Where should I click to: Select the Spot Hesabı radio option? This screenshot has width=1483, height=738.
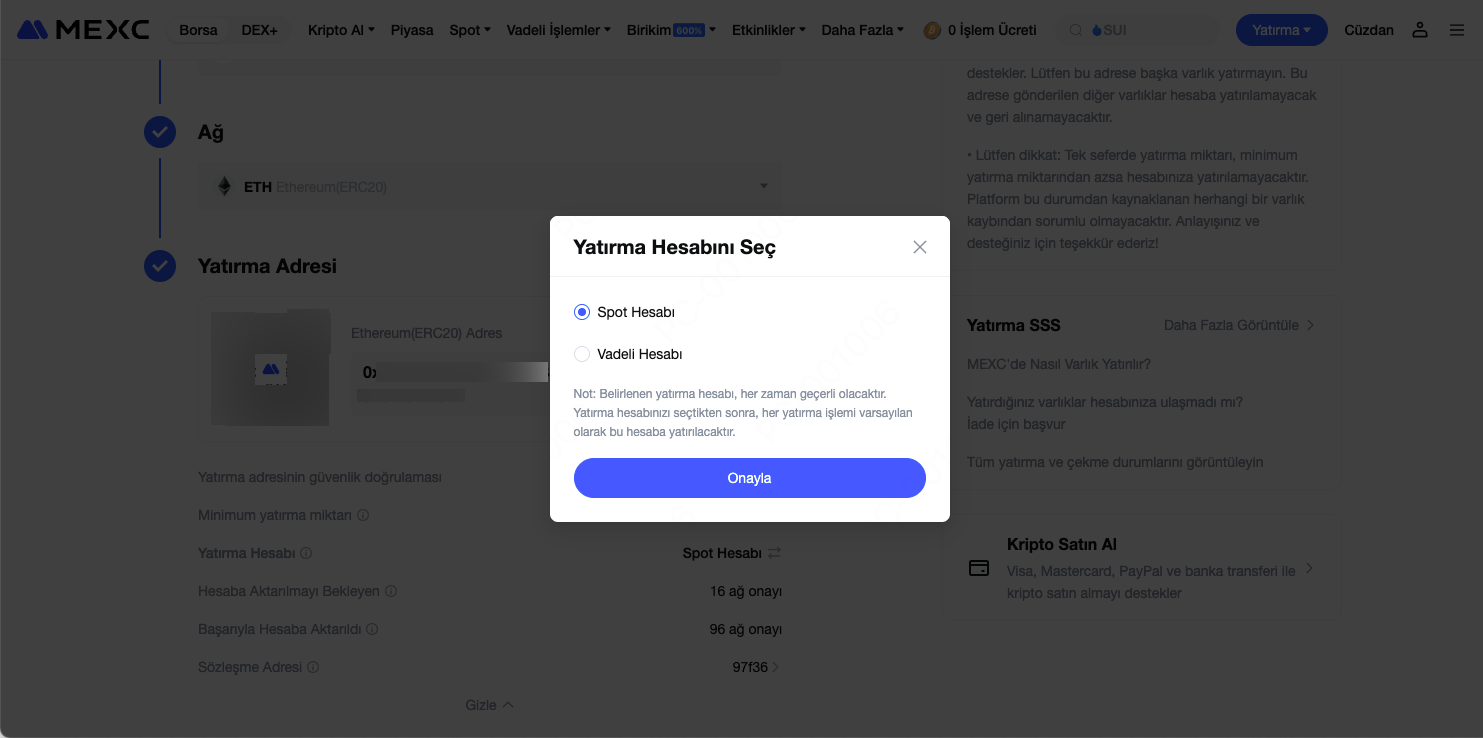(x=582, y=312)
